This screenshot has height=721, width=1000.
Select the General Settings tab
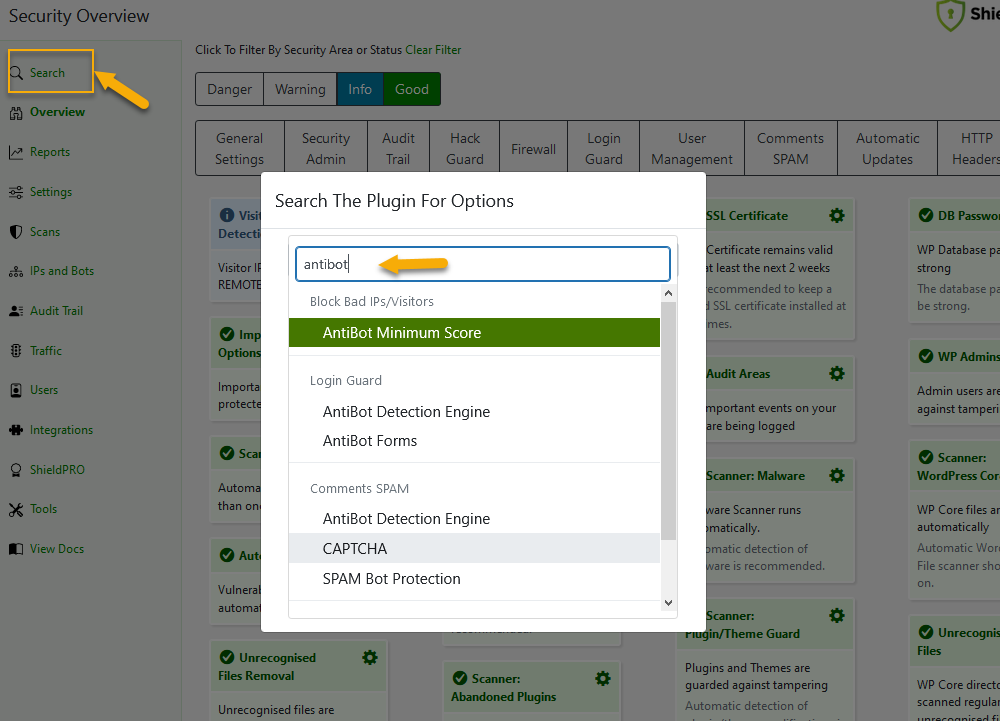coord(239,148)
